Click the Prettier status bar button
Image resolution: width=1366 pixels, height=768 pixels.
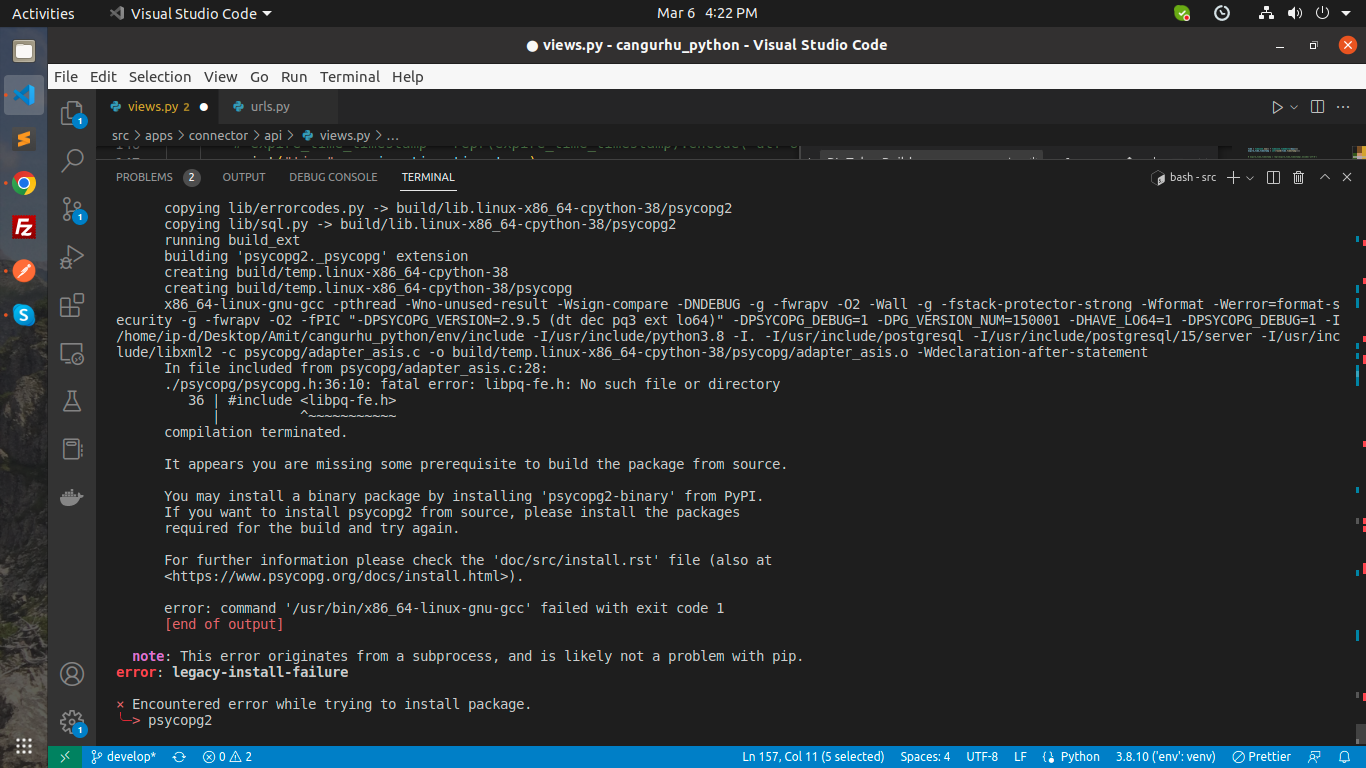tap(1261, 757)
